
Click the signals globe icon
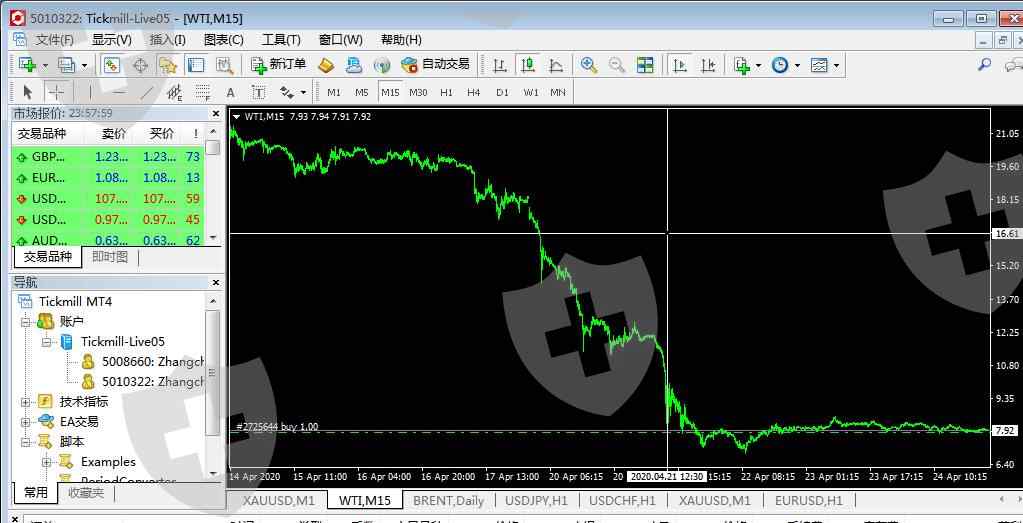[x=382, y=65]
